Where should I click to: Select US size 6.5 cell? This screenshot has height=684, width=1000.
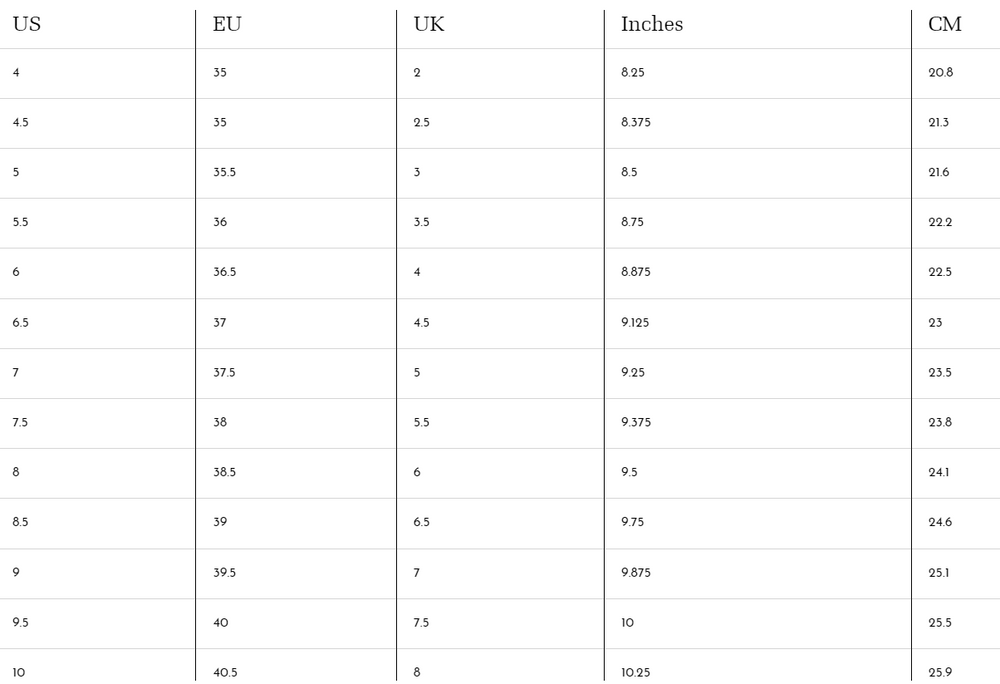coord(21,323)
